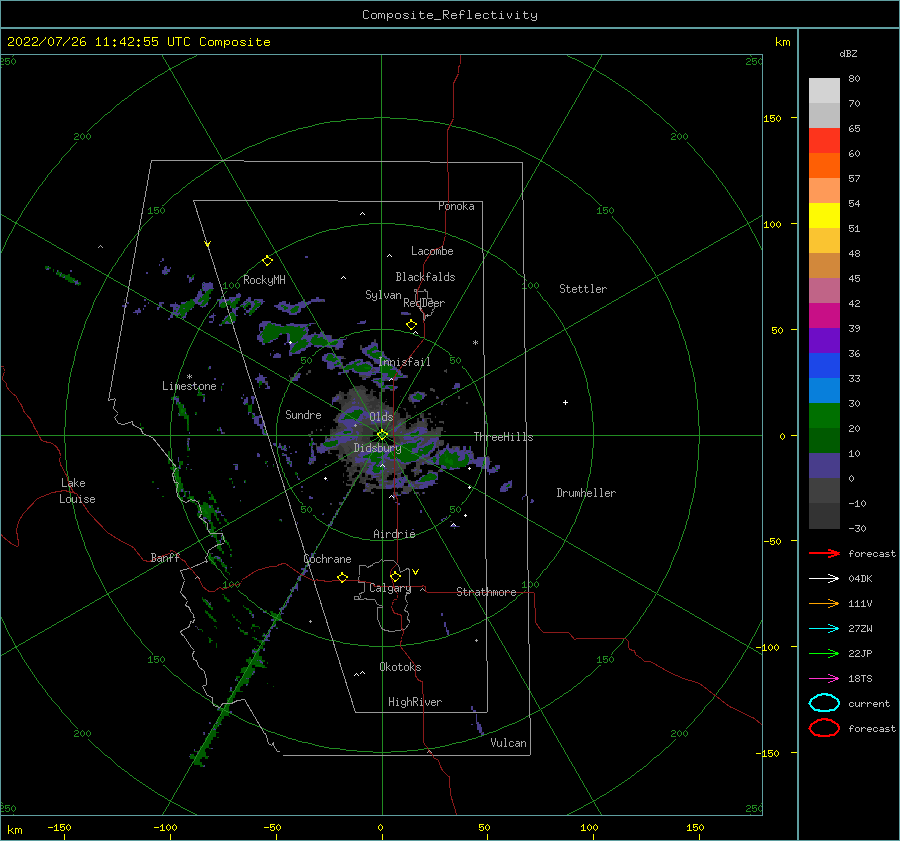Image resolution: width=900 pixels, height=841 pixels.
Task: Select the HighRiver label
Action: pos(415,702)
